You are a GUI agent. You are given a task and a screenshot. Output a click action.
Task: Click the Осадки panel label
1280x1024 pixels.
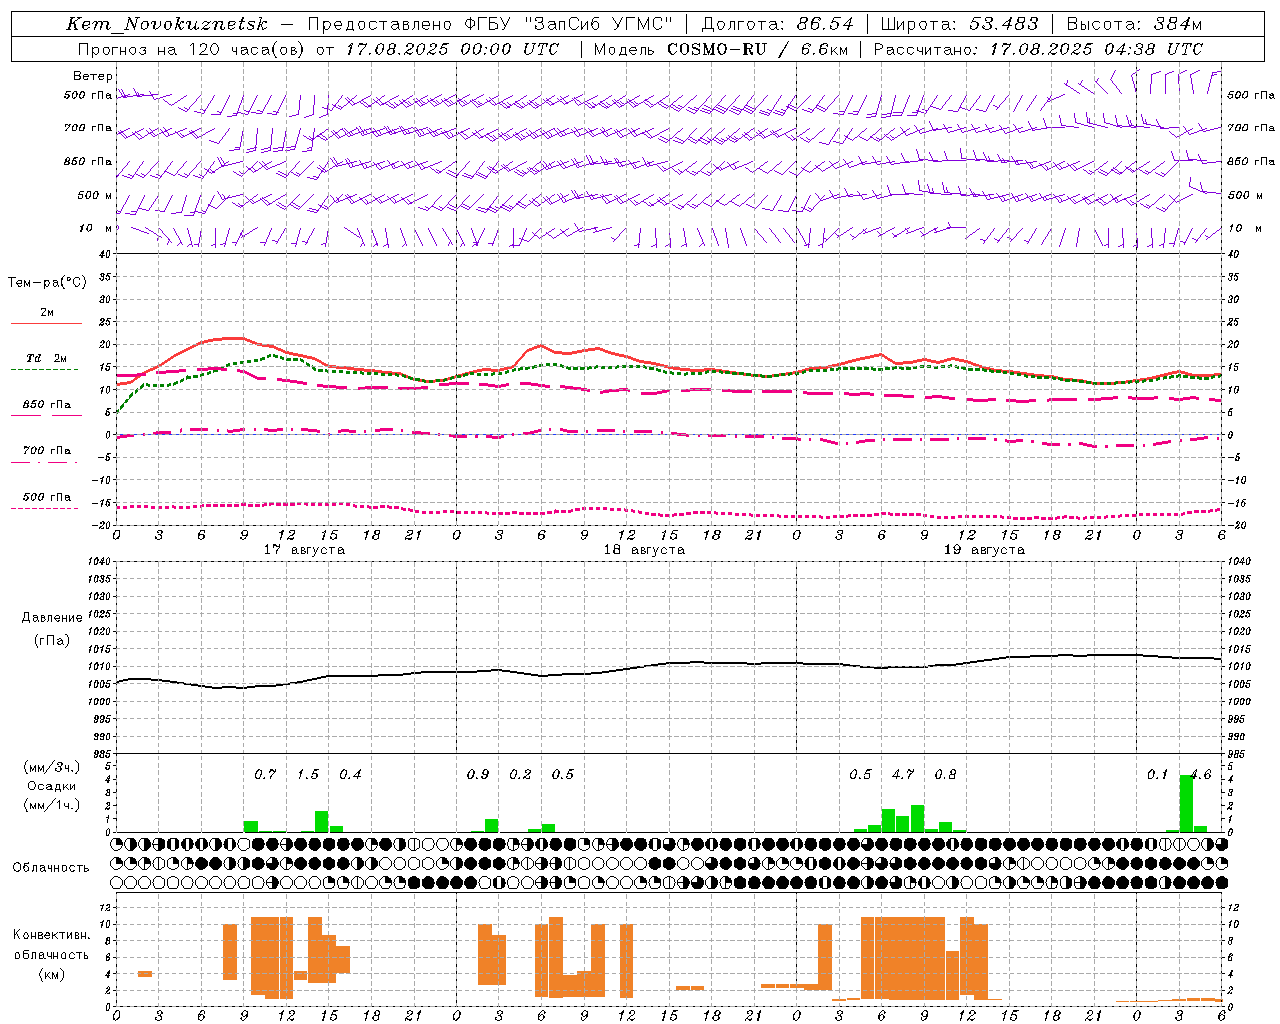point(52,786)
